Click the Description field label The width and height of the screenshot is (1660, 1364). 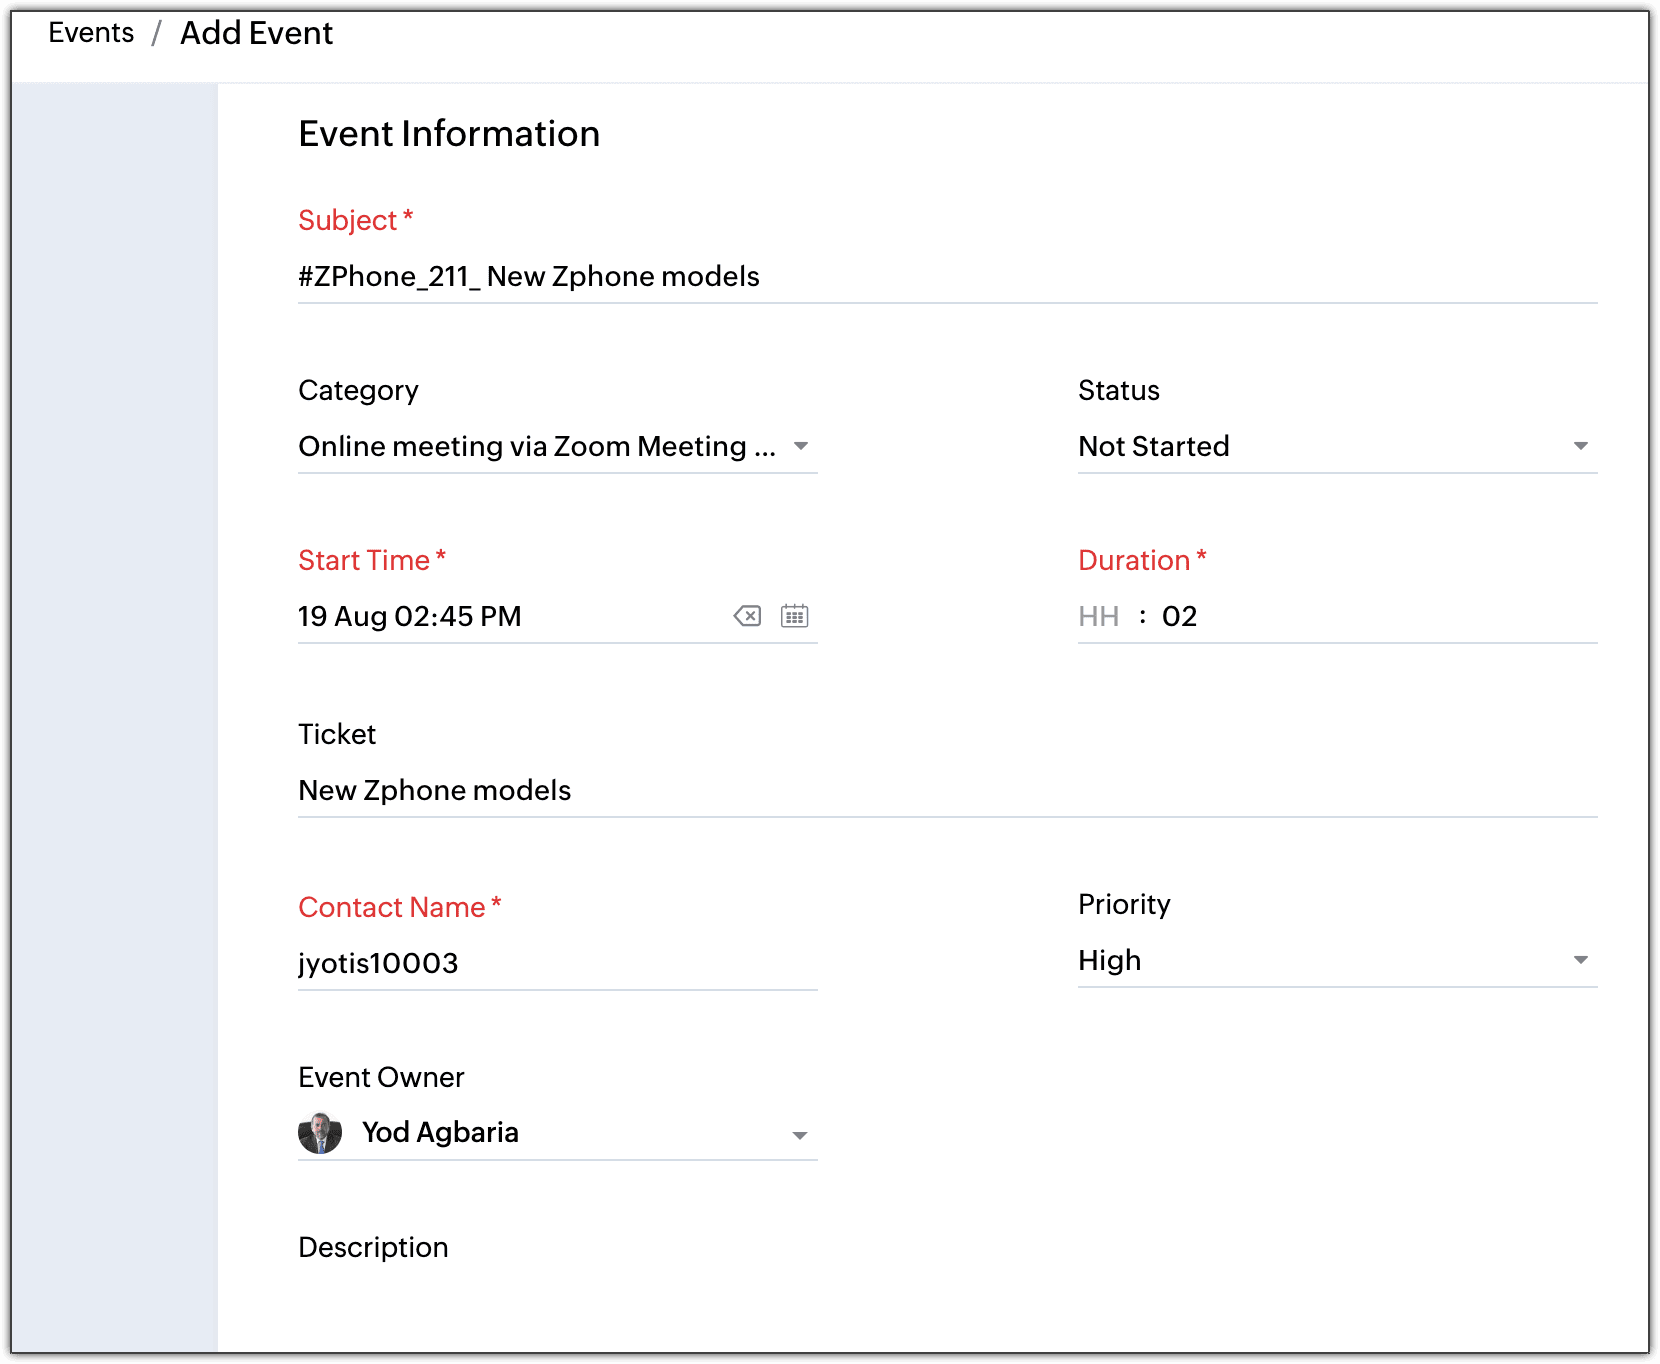(373, 1247)
